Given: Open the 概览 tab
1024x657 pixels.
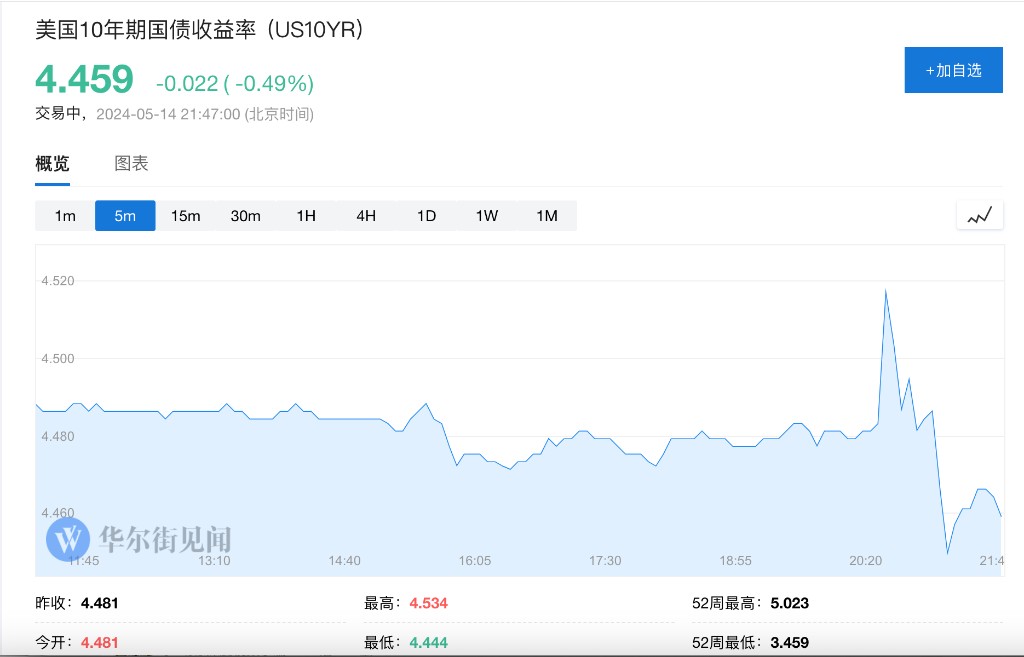Looking at the screenshot, I should point(52,164).
